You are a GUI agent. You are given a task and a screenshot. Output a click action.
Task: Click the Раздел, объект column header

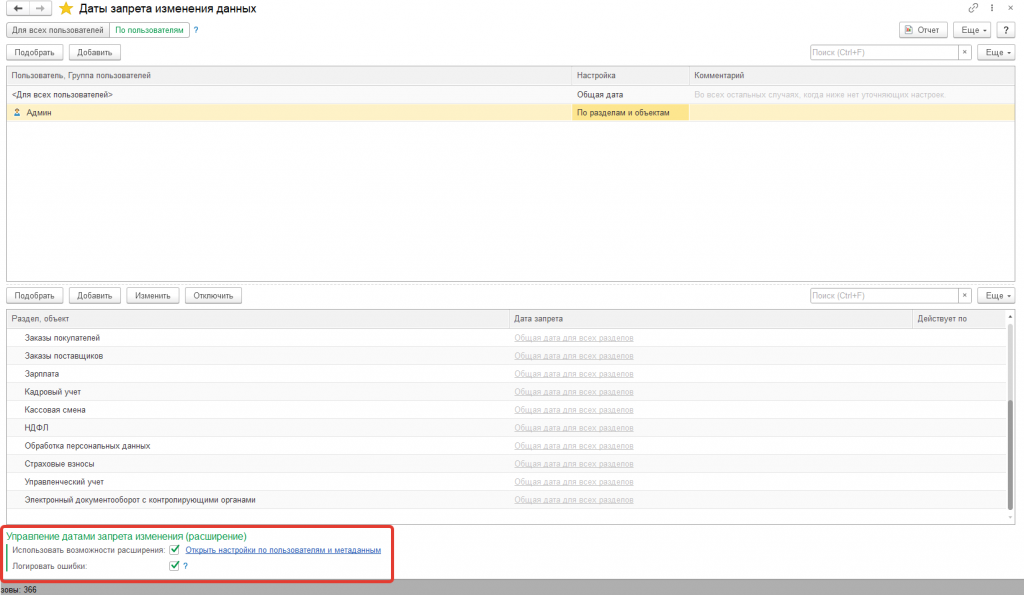pos(258,319)
